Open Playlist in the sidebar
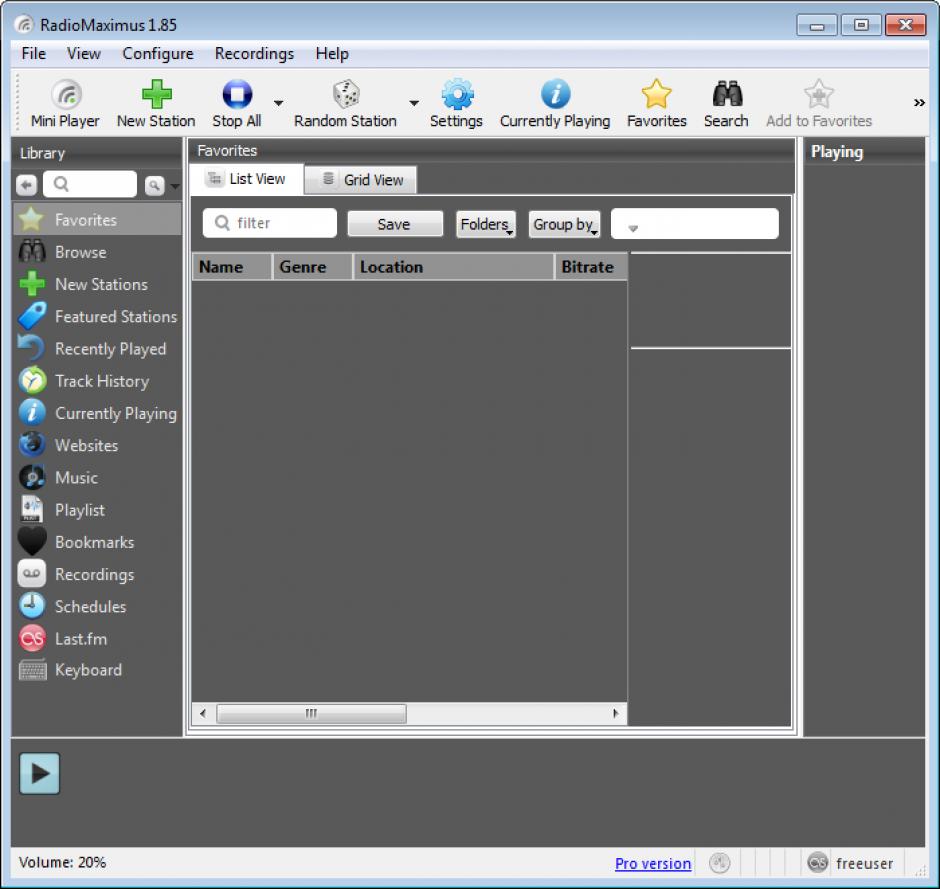This screenshot has width=940, height=889. coord(97,510)
